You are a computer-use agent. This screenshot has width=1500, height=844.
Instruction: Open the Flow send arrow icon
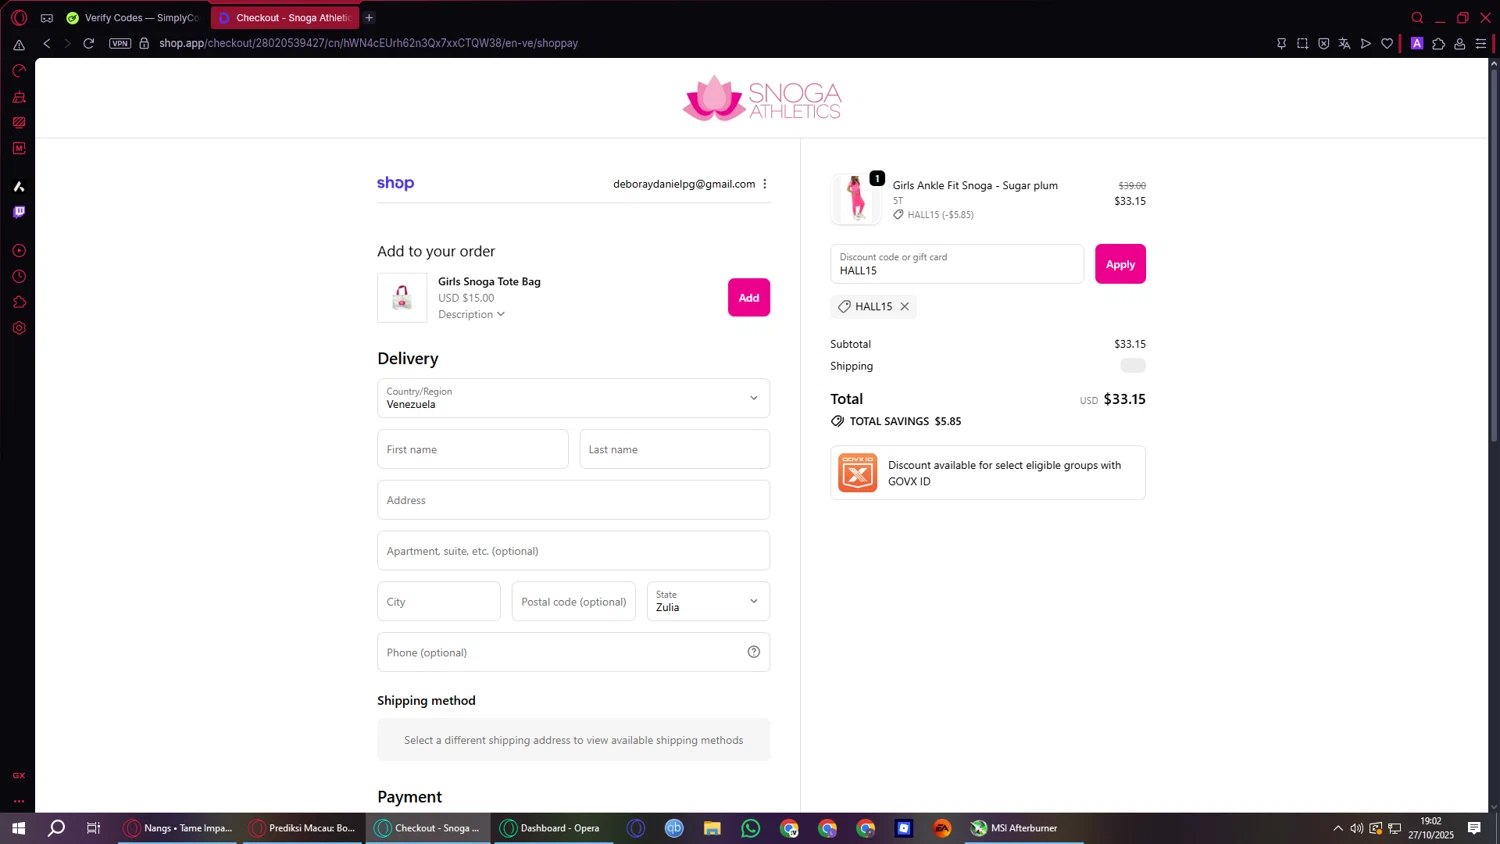click(1365, 43)
